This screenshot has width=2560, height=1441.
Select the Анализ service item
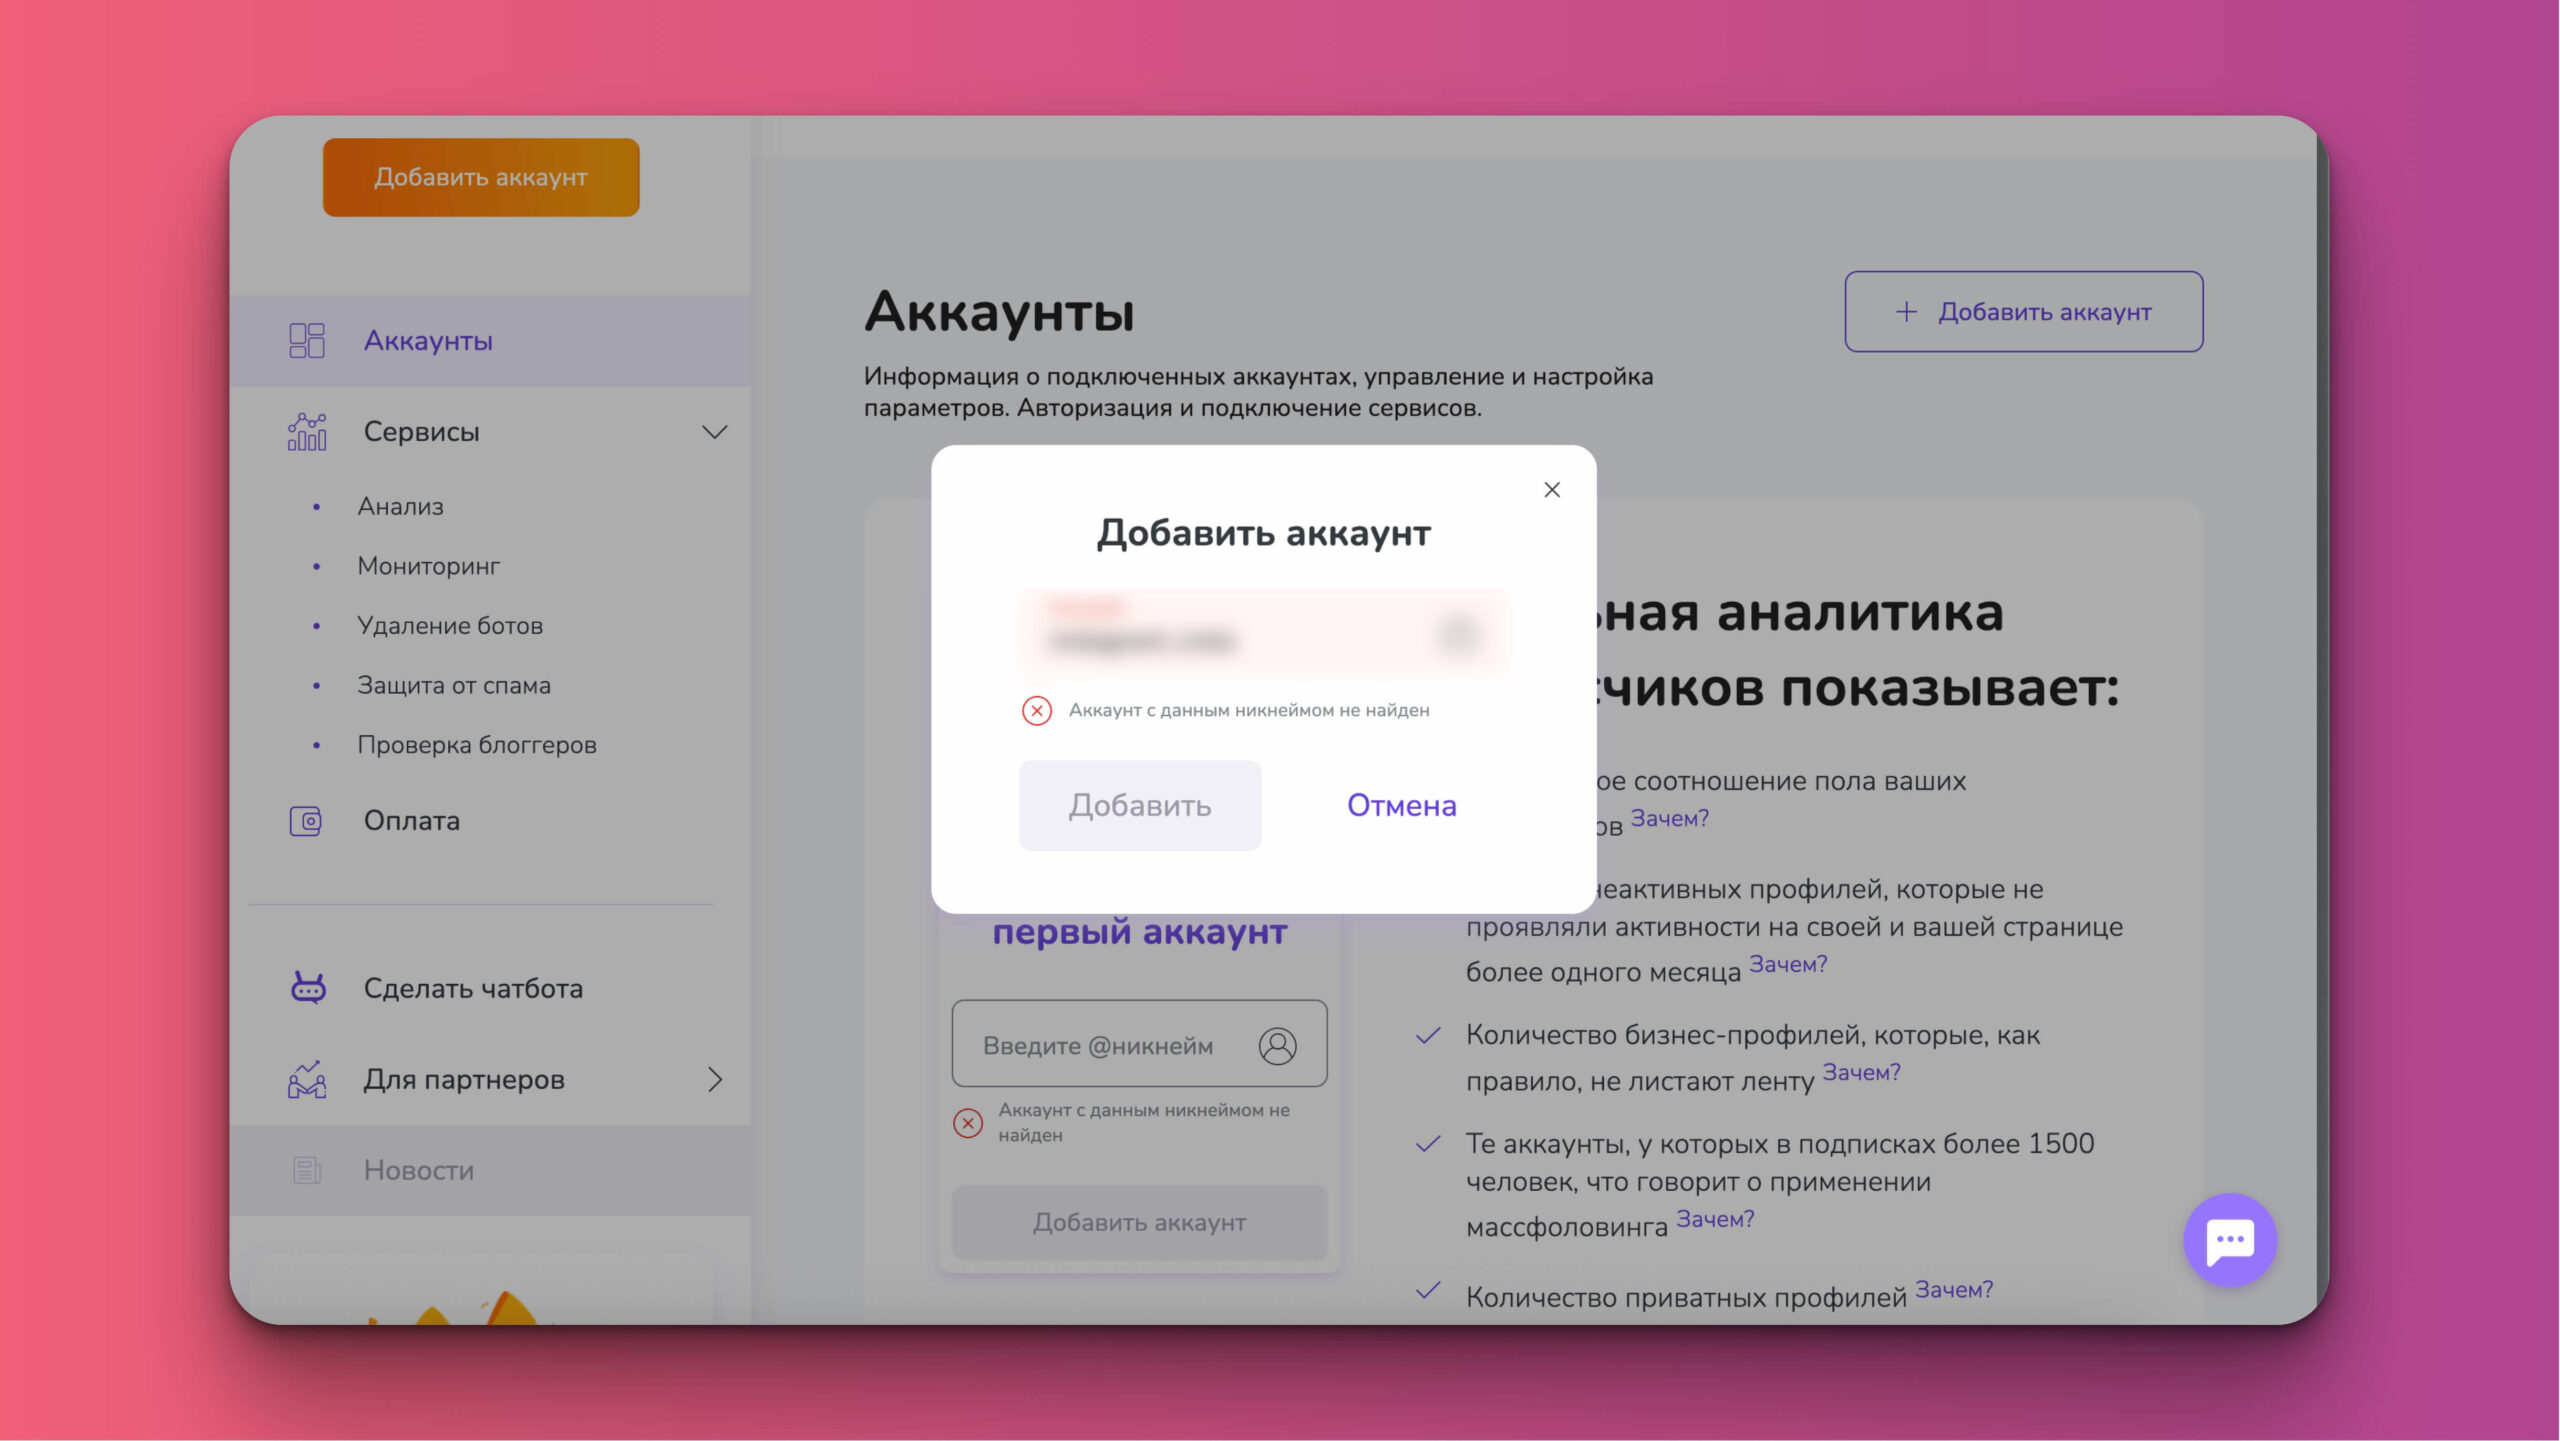tap(400, 507)
